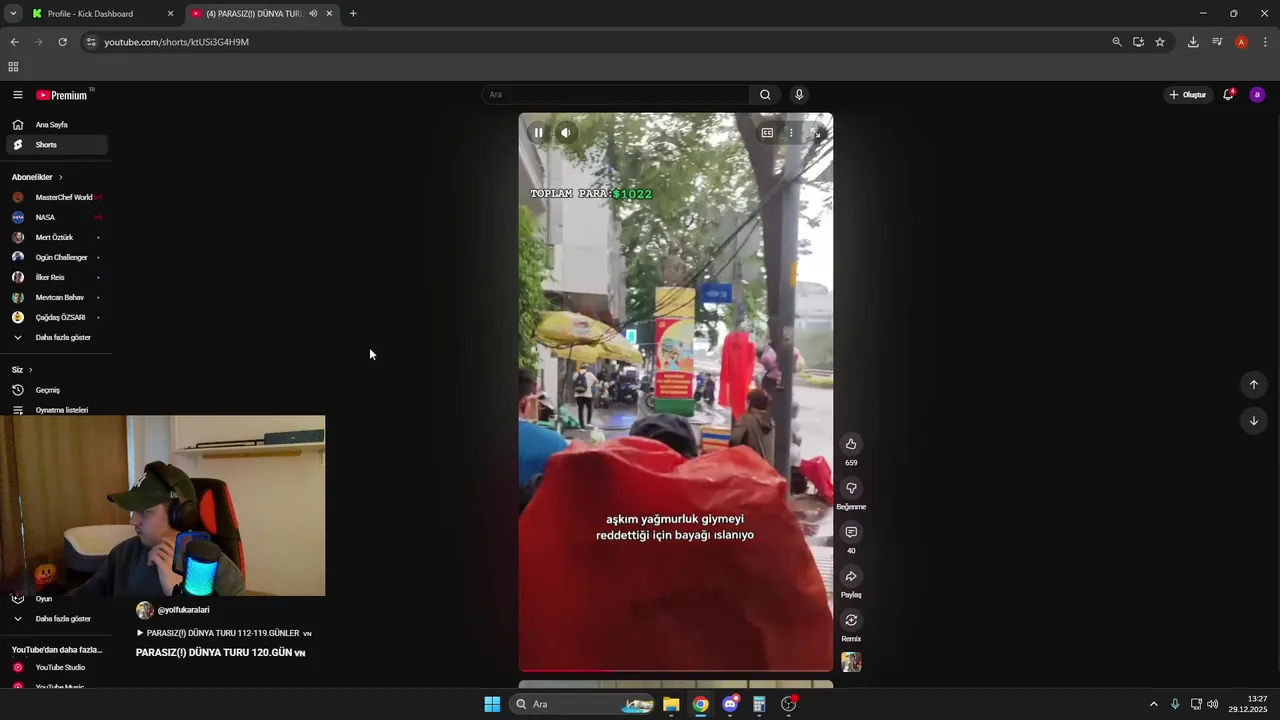Open NASA channel subscription

click(56, 217)
